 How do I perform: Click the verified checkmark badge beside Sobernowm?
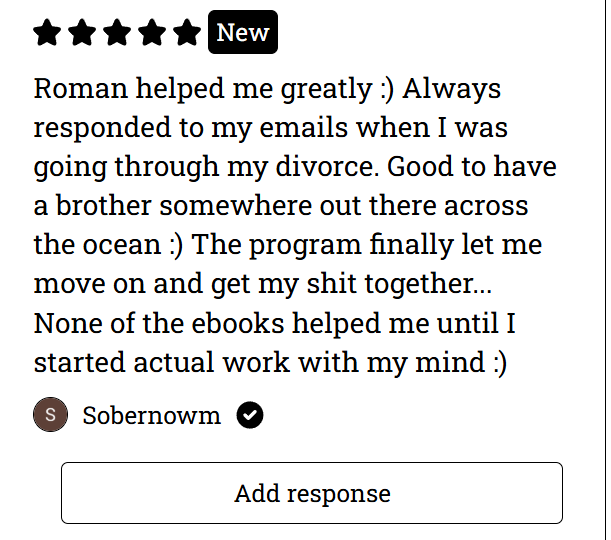[x=250, y=415]
